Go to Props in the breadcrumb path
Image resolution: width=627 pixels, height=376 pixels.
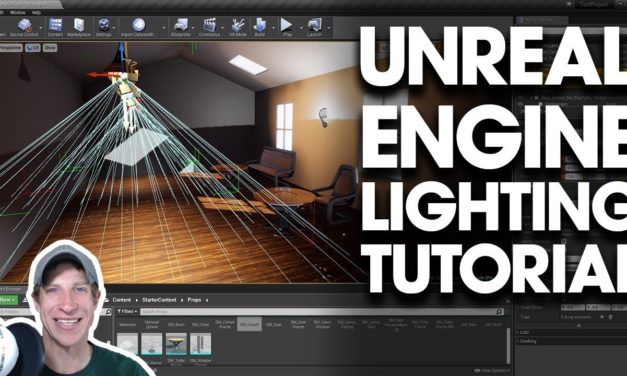(194, 300)
